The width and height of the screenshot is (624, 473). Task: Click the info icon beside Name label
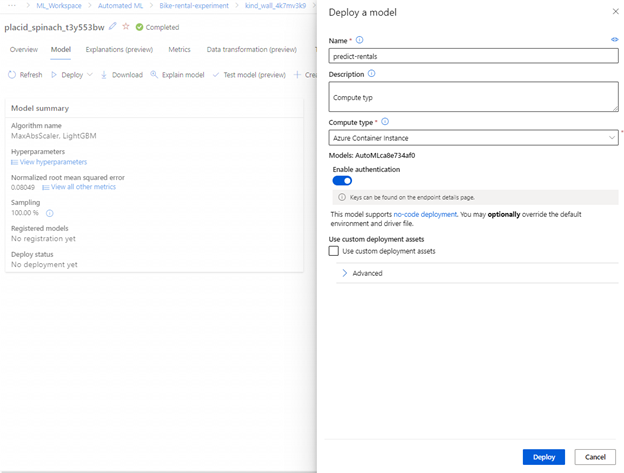(x=360, y=40)
